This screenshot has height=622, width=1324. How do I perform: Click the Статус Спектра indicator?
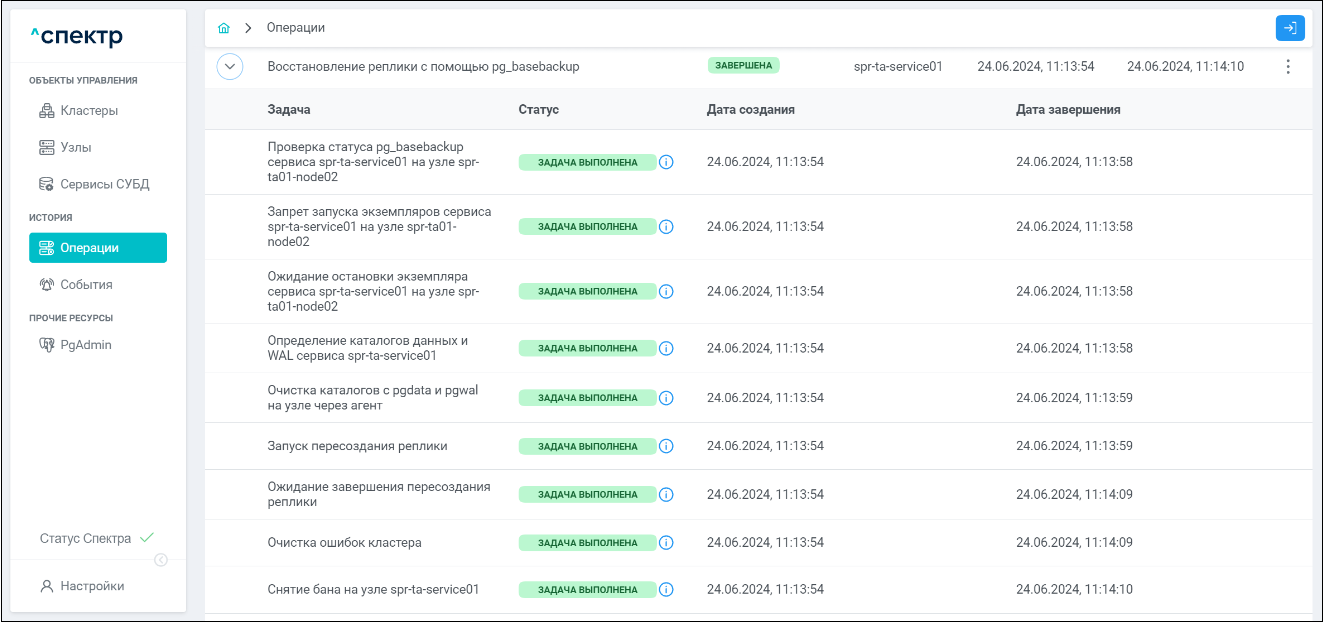pos(96,538)
